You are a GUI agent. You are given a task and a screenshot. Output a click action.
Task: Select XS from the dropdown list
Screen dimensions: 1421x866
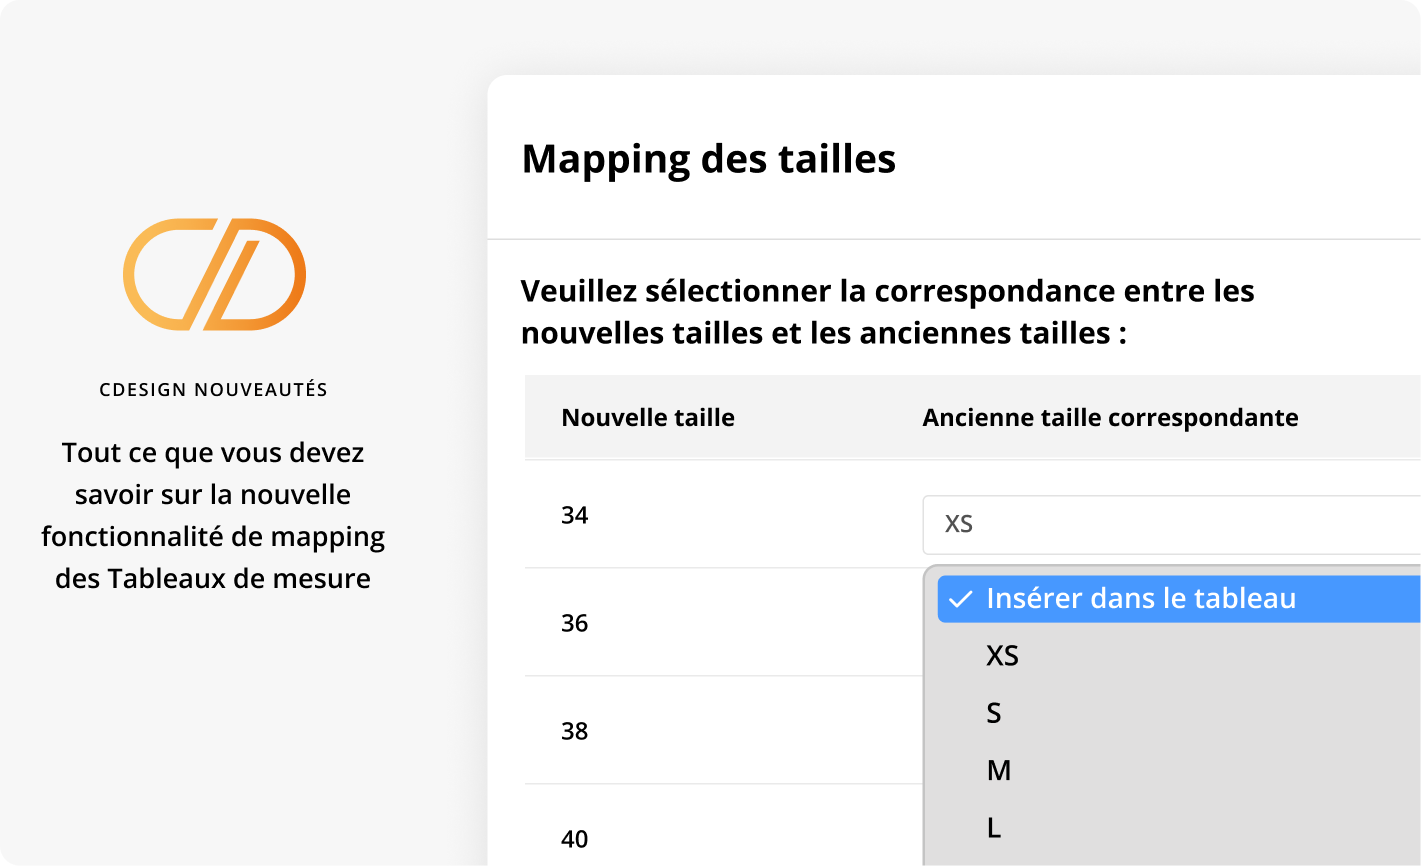1003,656
